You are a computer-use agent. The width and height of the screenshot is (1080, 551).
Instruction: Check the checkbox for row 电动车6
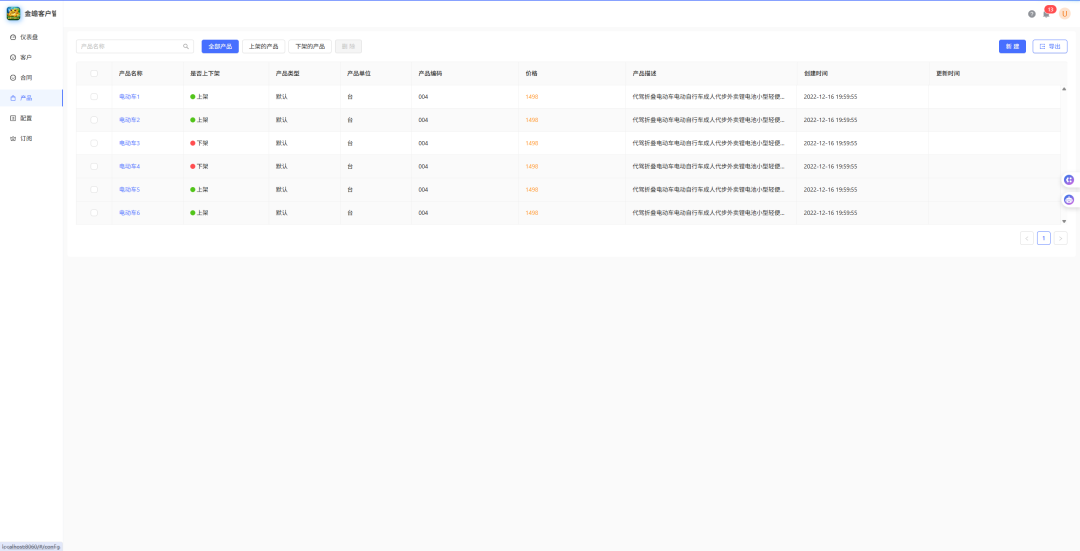click(x=94, y=213)
